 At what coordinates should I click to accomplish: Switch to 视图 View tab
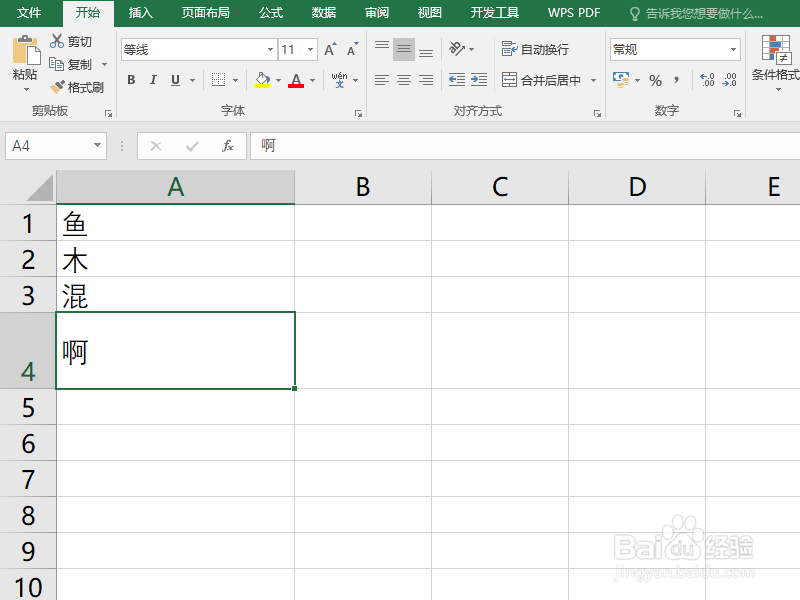pyautogui.click(x=429, y=13)
